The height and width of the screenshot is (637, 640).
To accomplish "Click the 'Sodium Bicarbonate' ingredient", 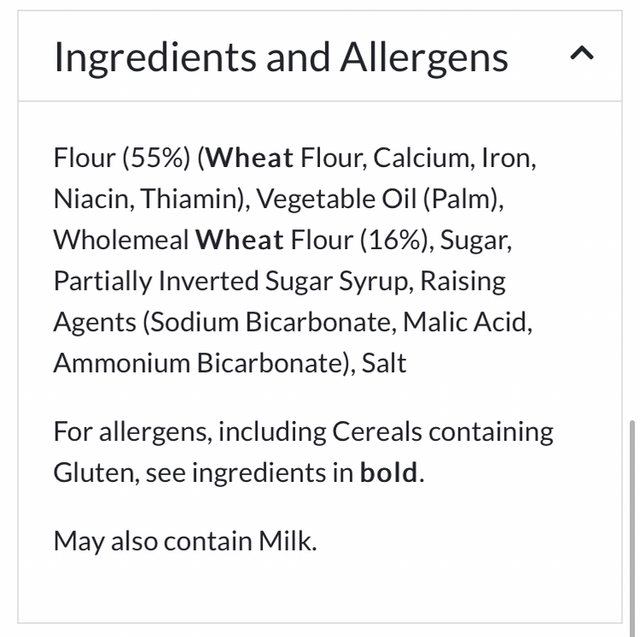I will [252, 322].
